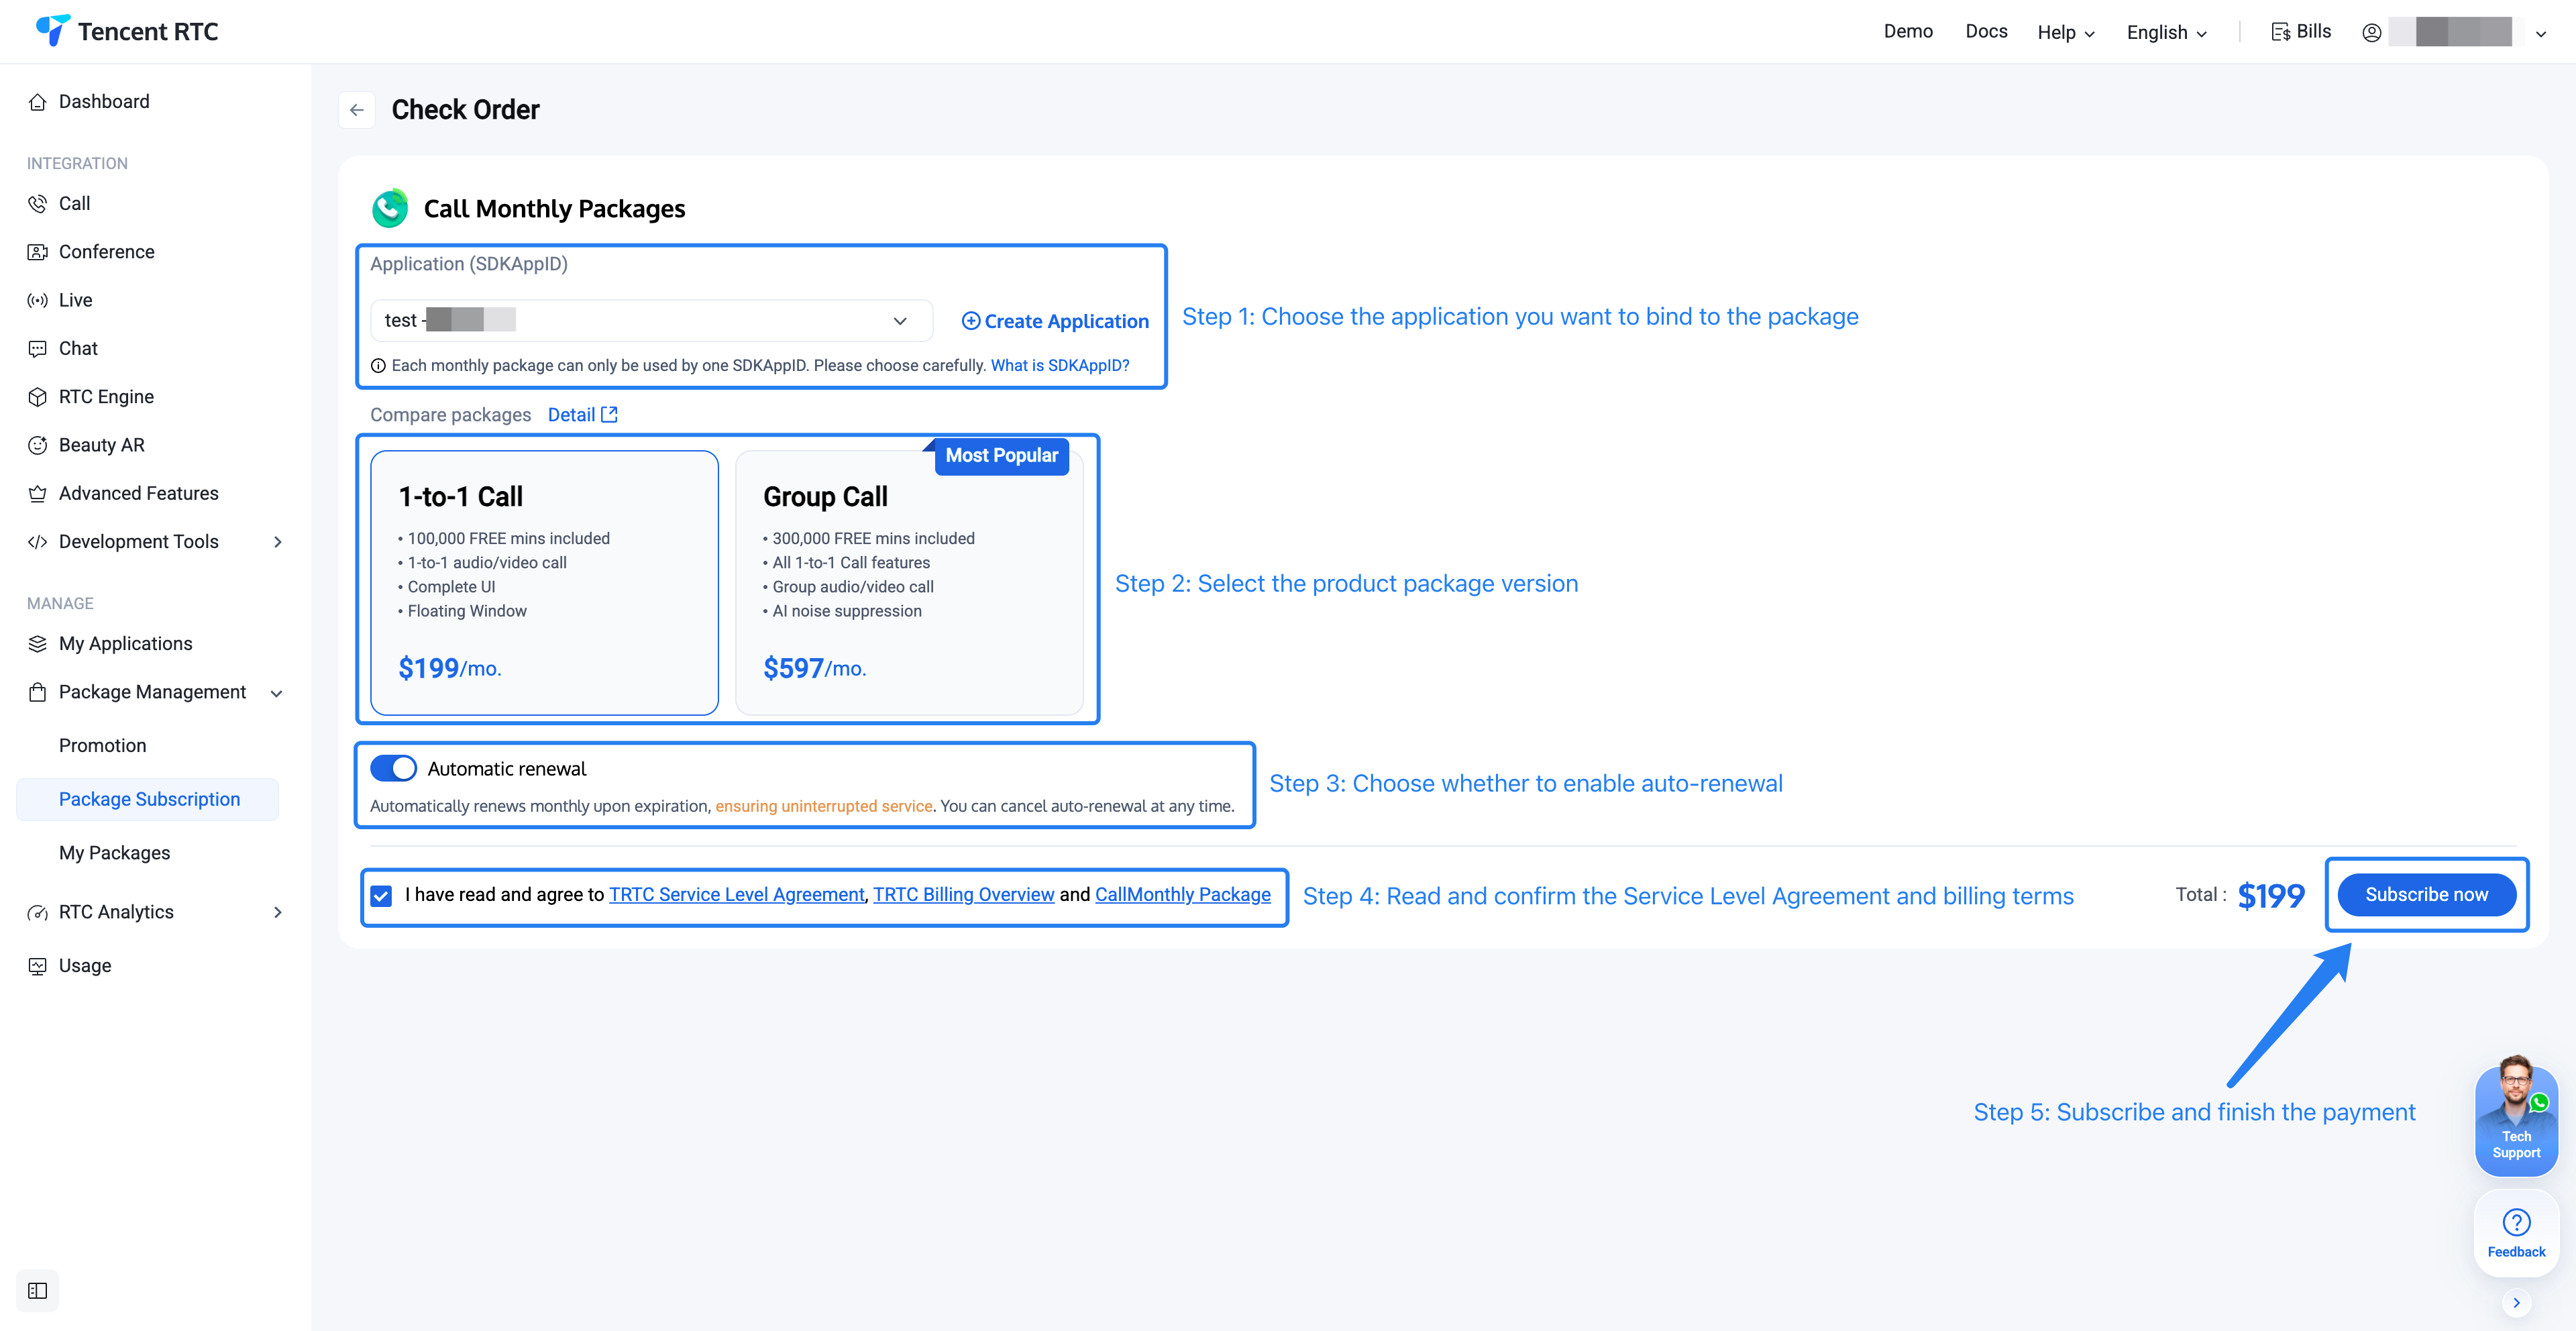
Task: Navigate to the Chat integration page
Action: (78, 348)
